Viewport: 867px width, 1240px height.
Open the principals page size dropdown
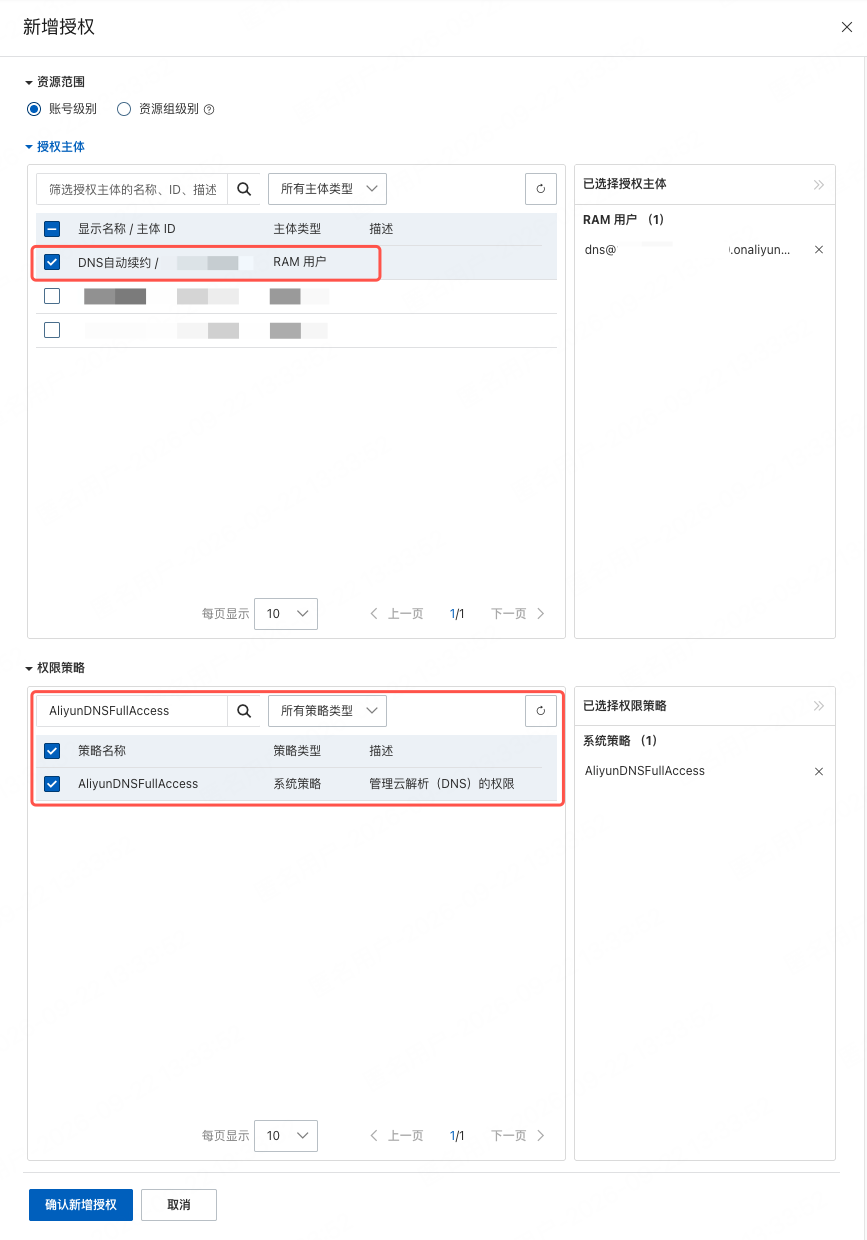pos(286,614)
